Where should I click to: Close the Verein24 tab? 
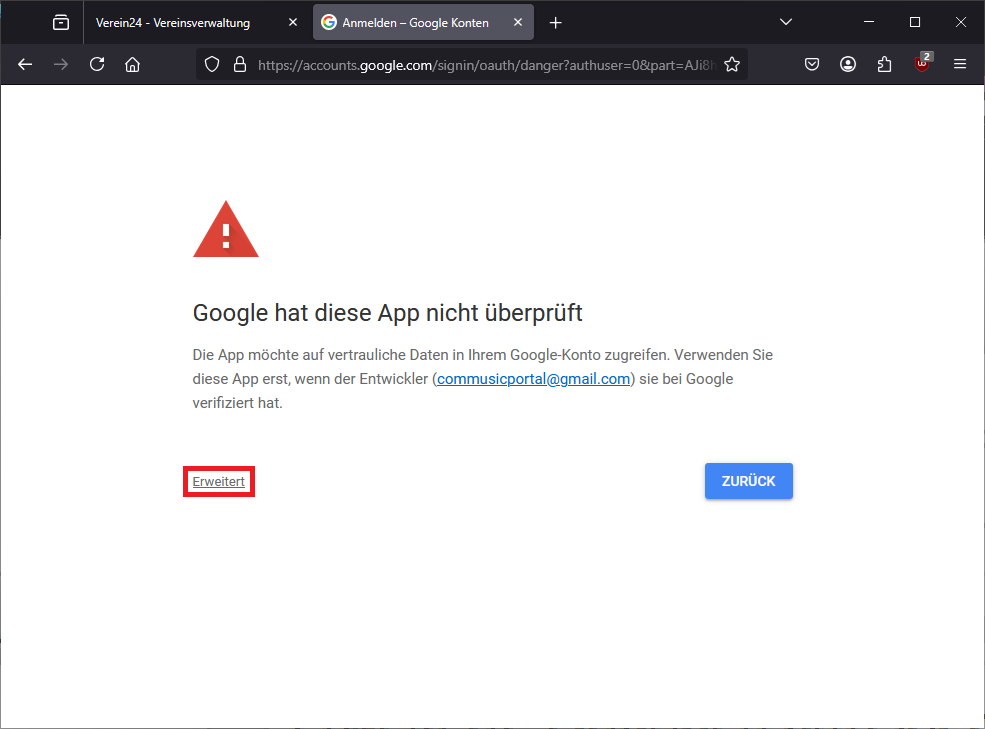[293, 23]
